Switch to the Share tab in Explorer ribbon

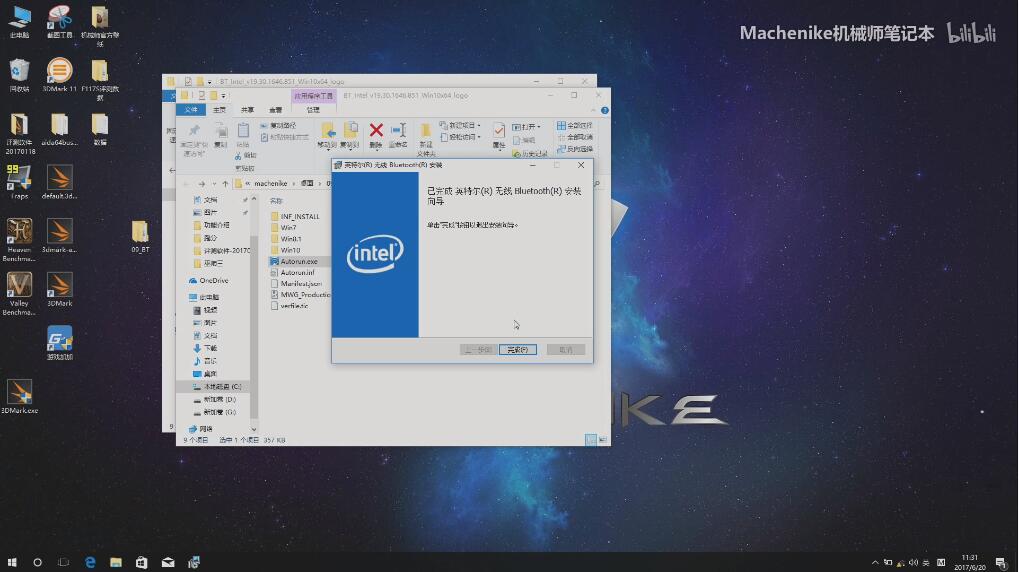click(248, 110)
